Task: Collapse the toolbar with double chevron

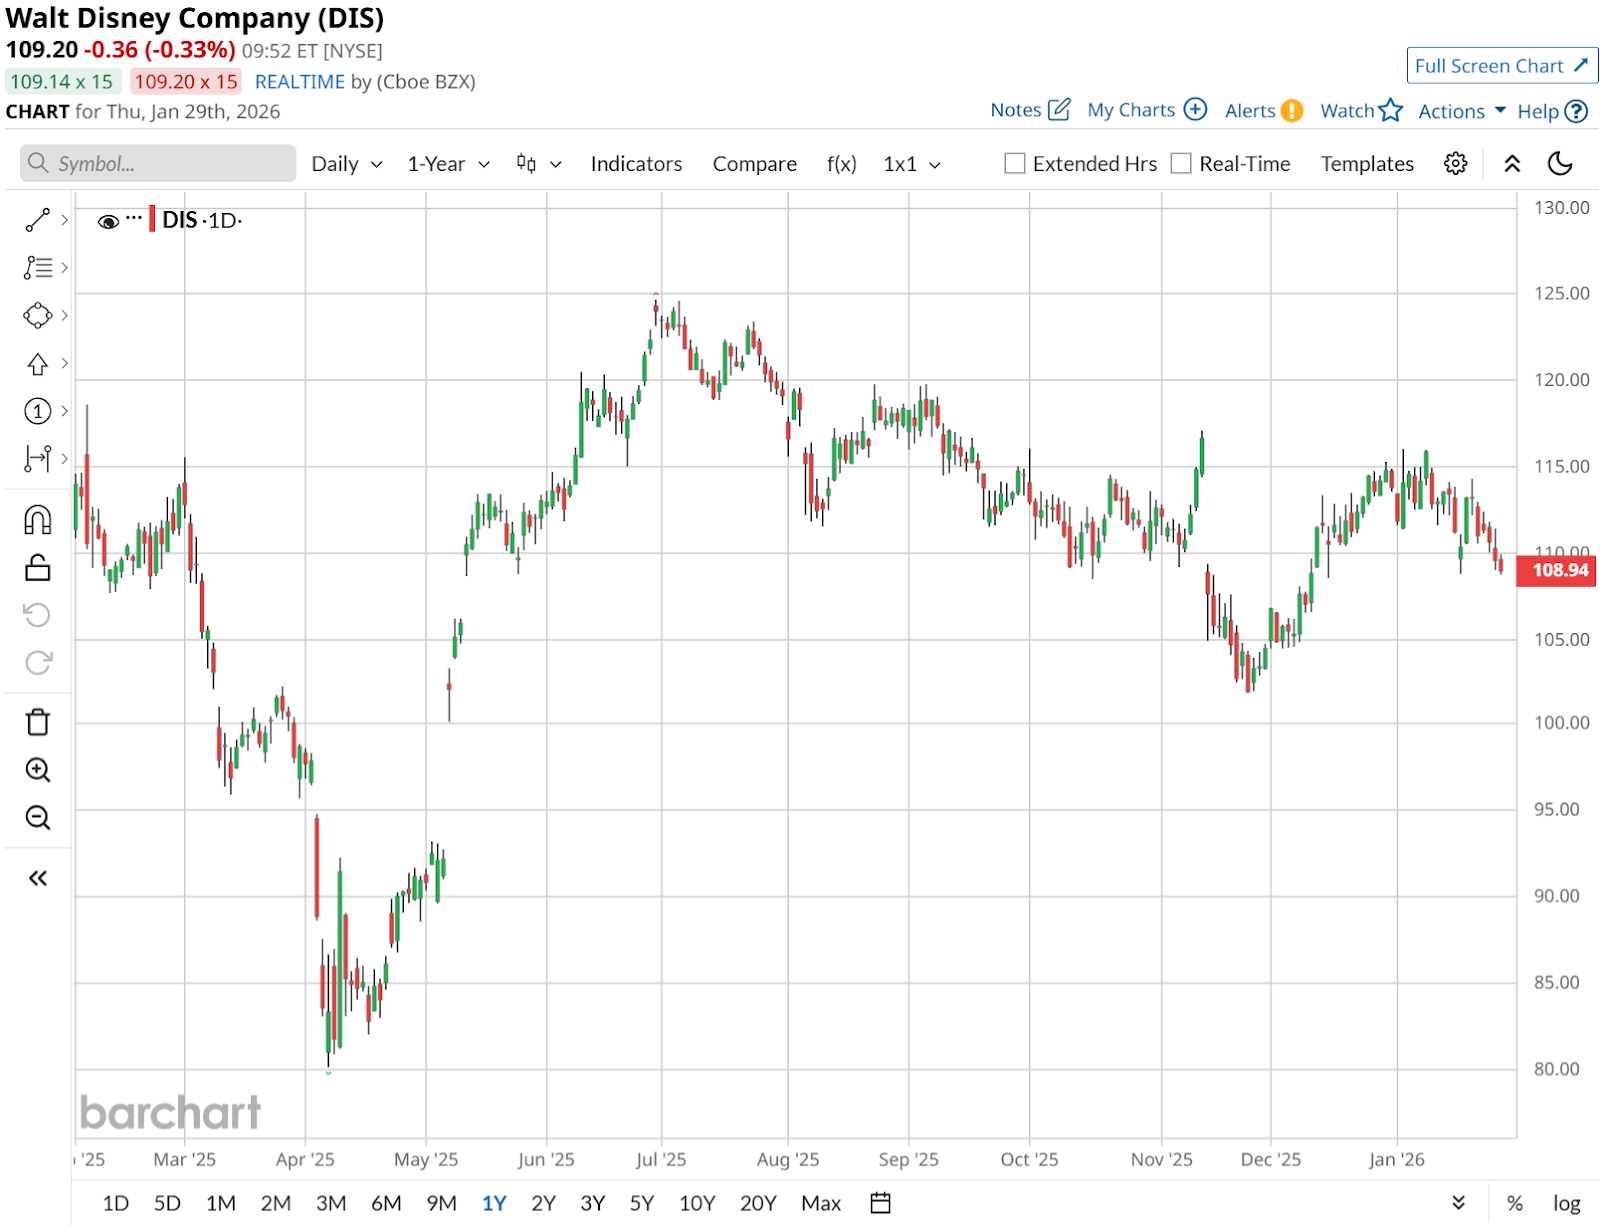Action: pyautogui.click(x=1512, y=164)
